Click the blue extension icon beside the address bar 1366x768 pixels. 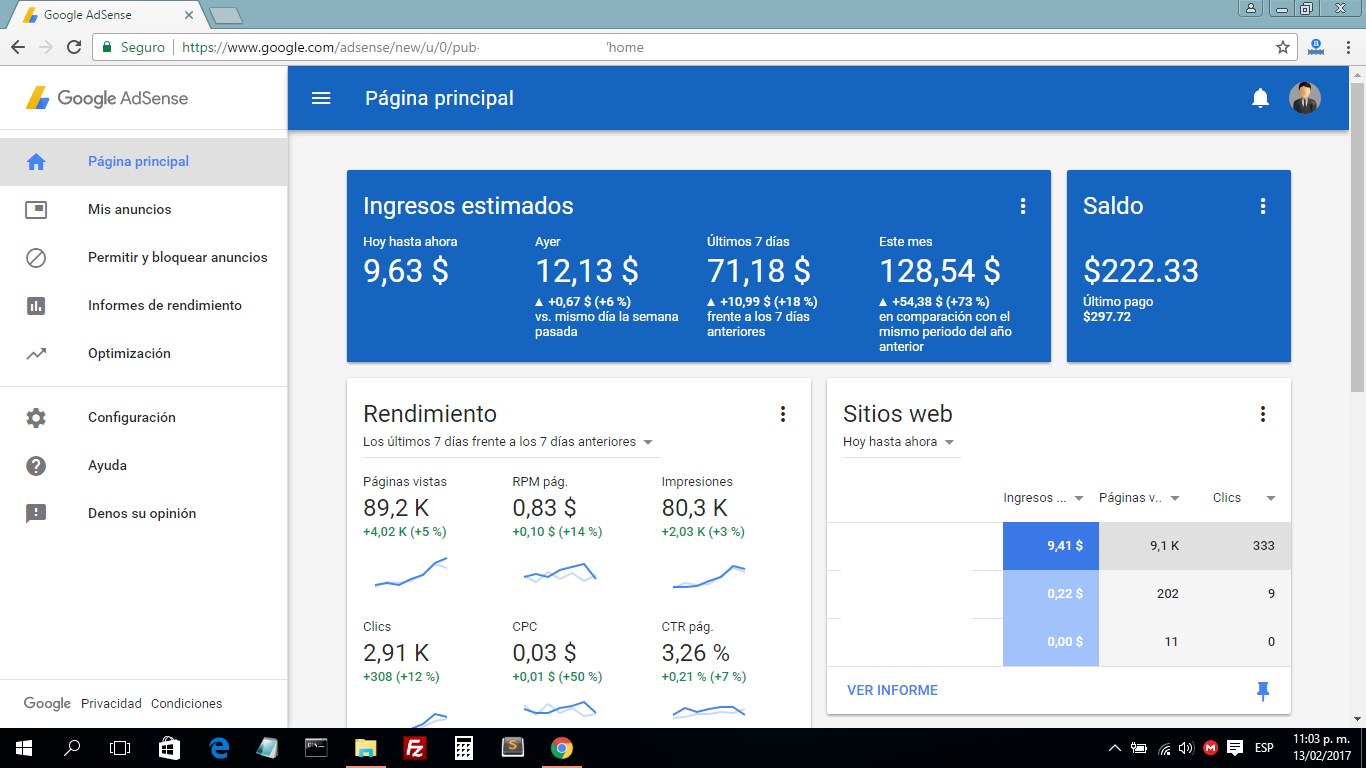point(1316,47)
